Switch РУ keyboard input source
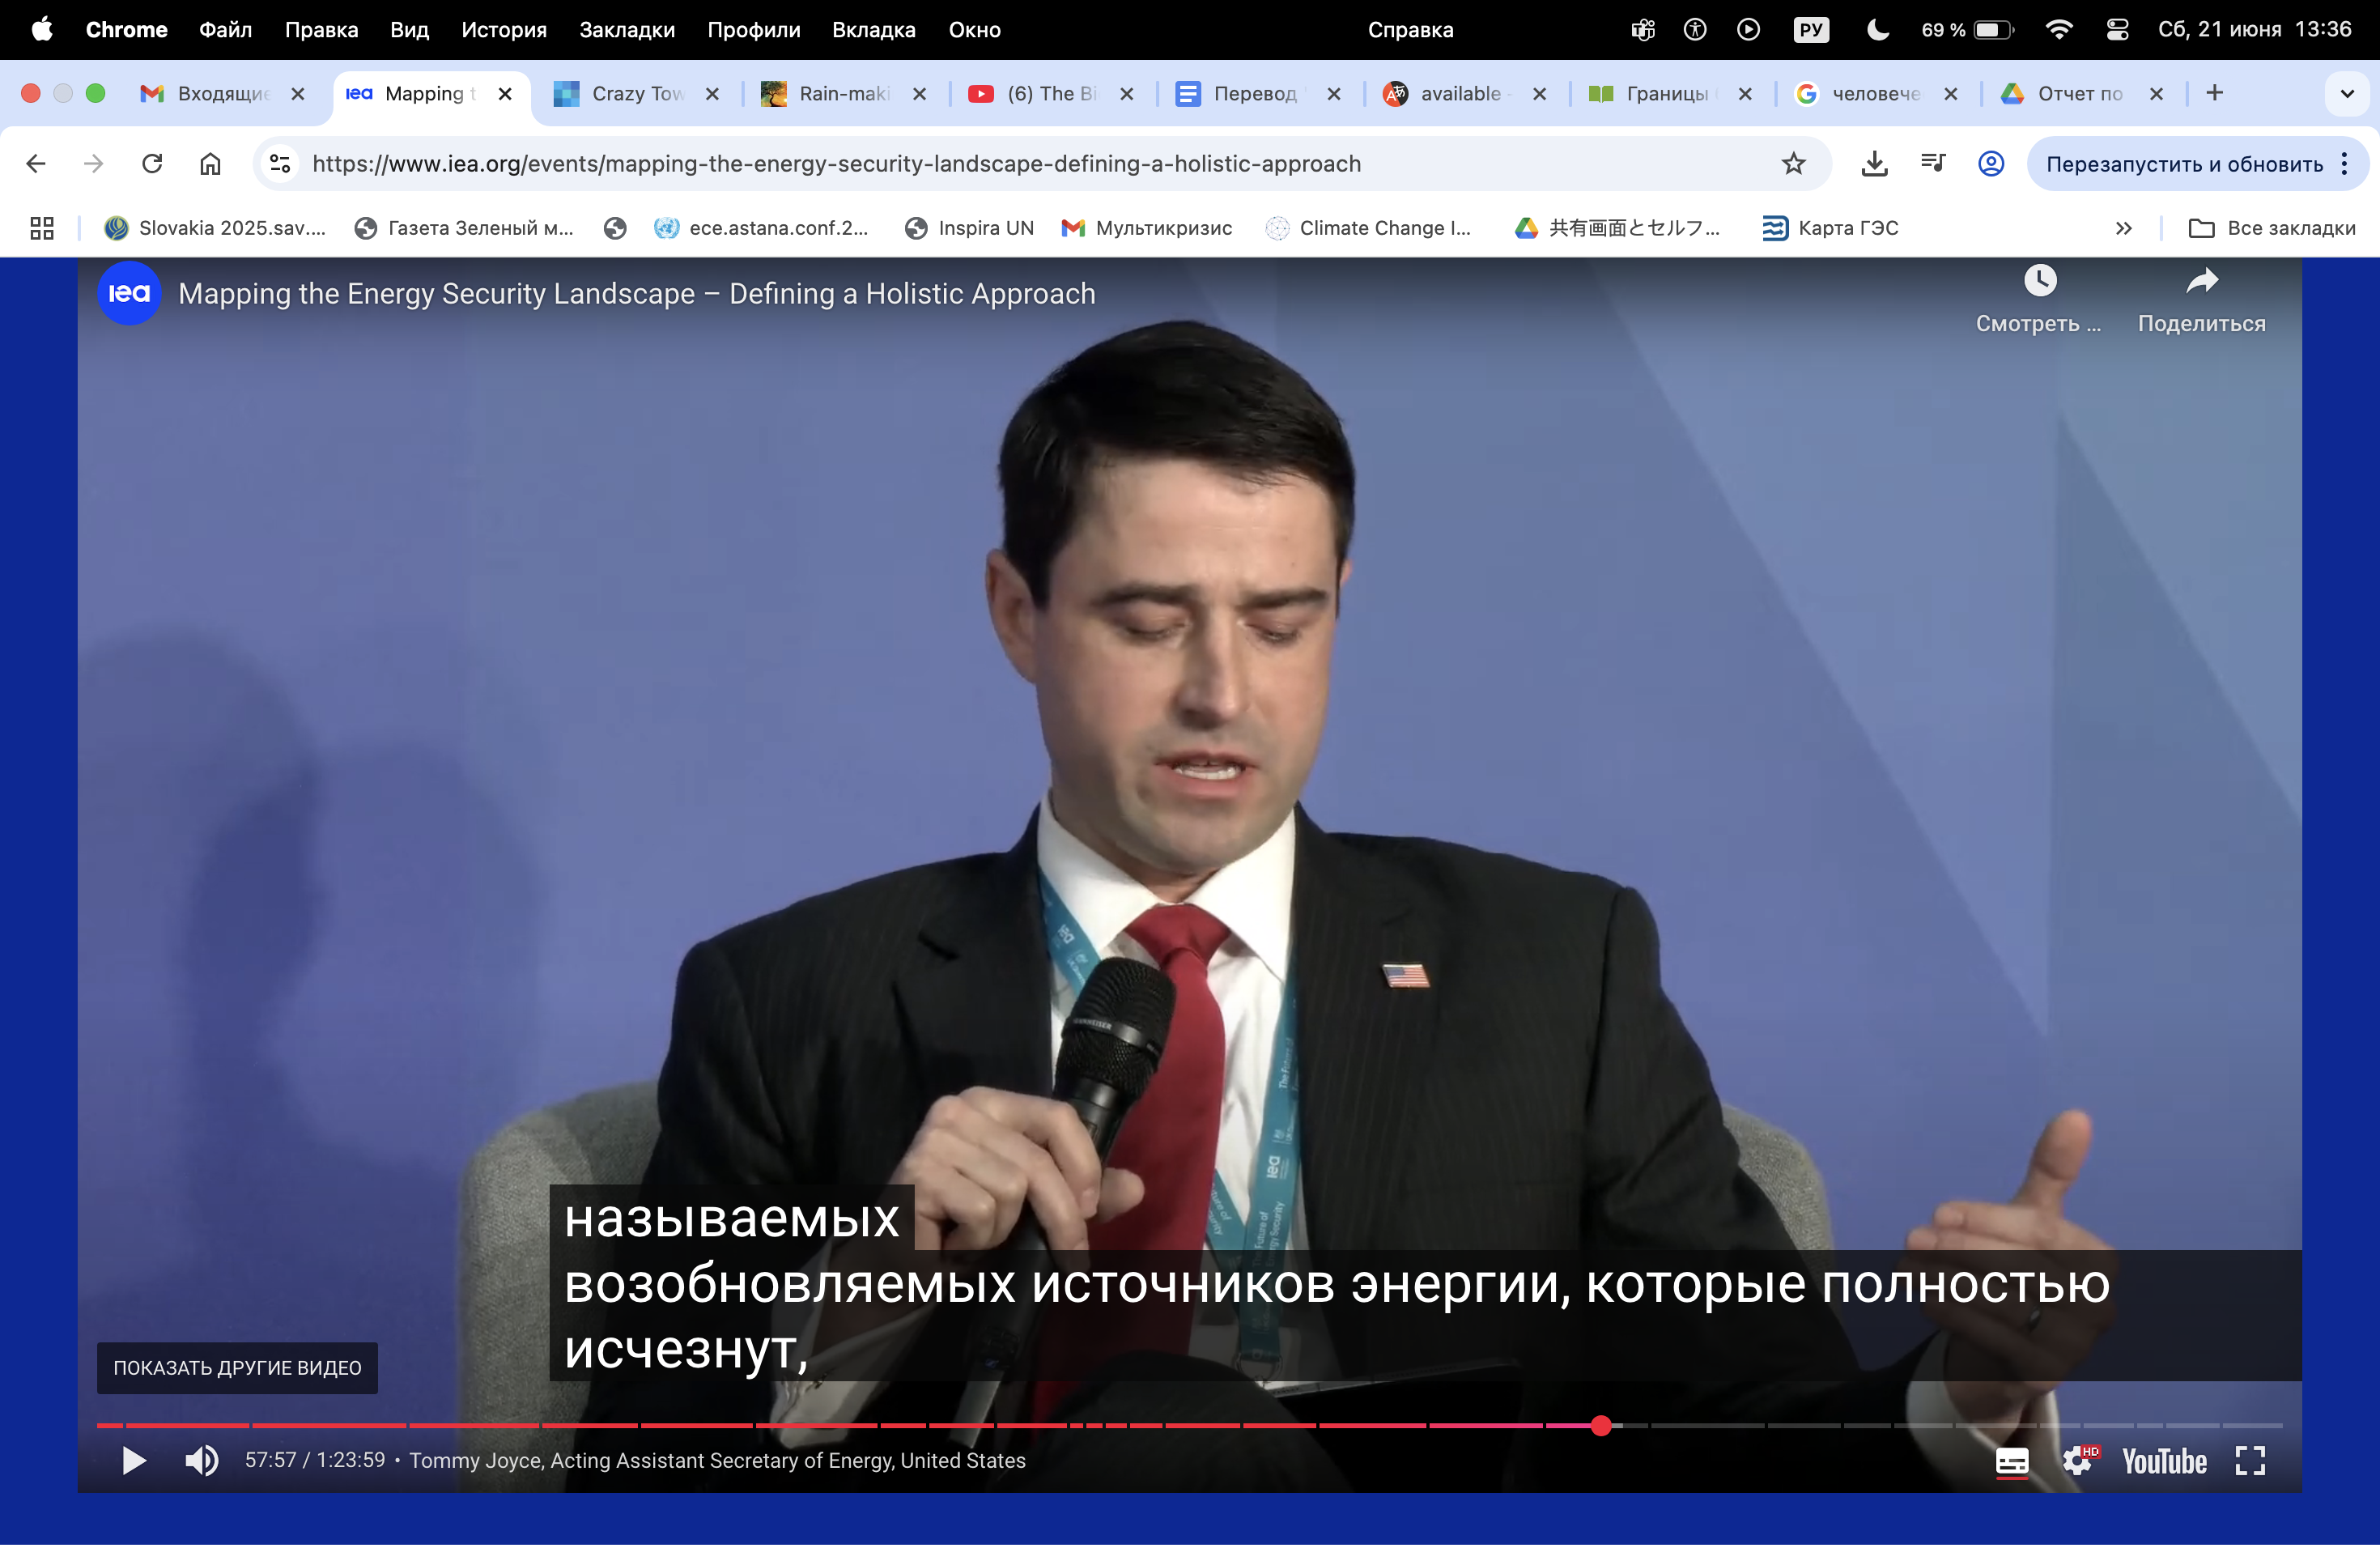The image size is (2380, 1548). (x=1811, y=30)
